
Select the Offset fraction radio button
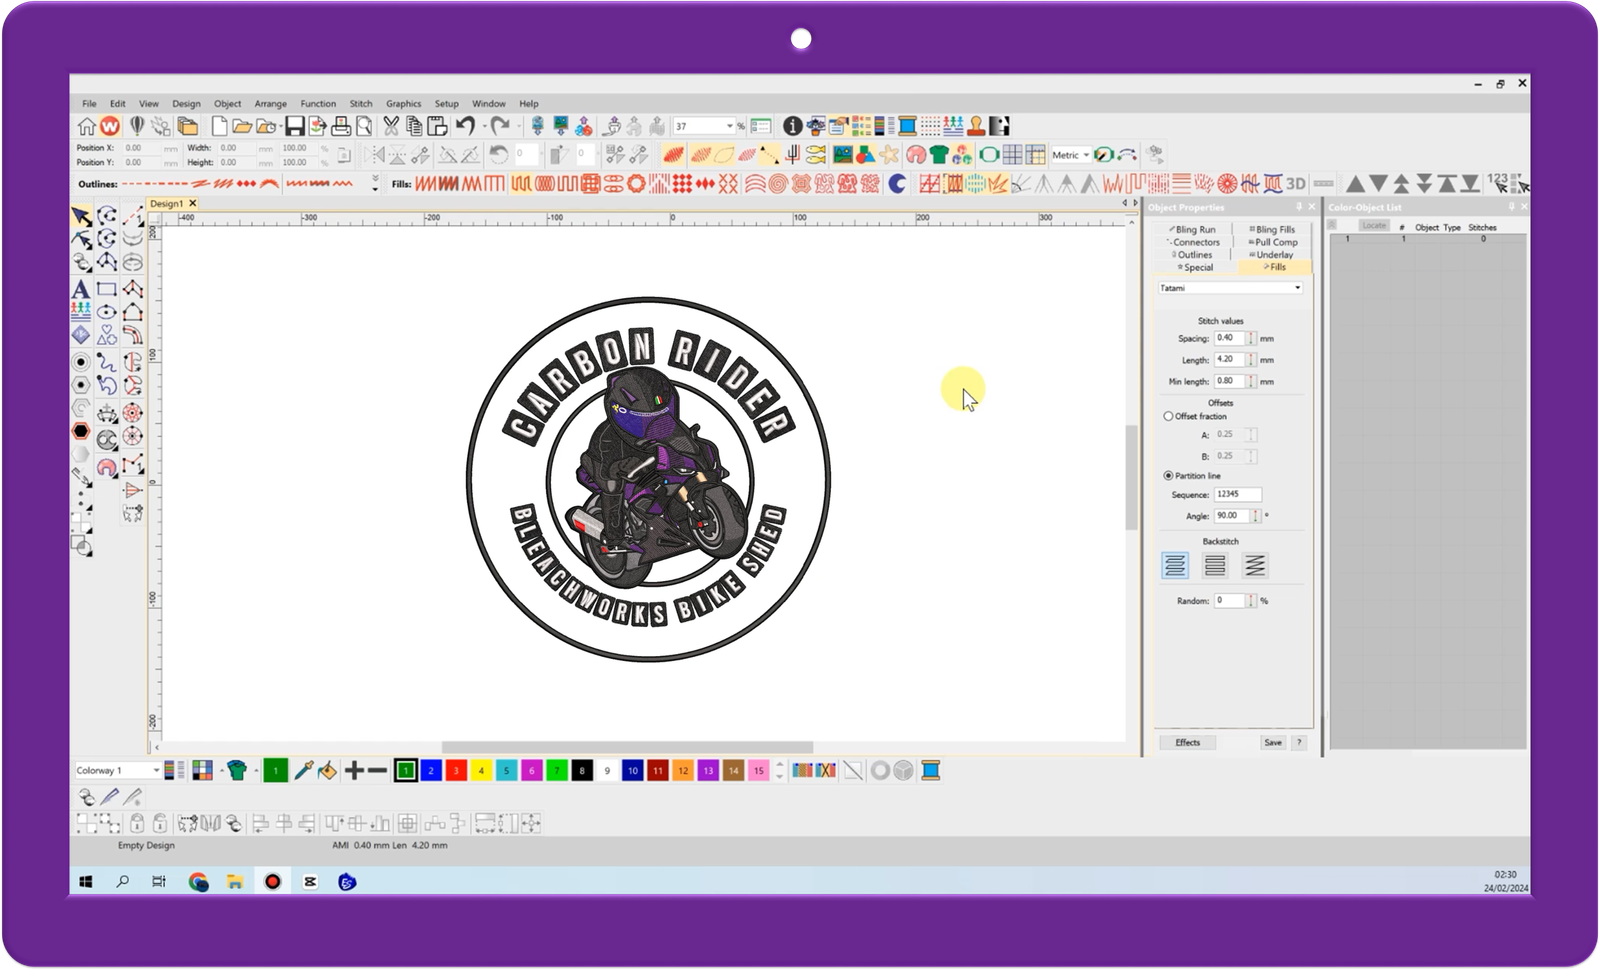pyautogui.click(x=1168, y=416)
